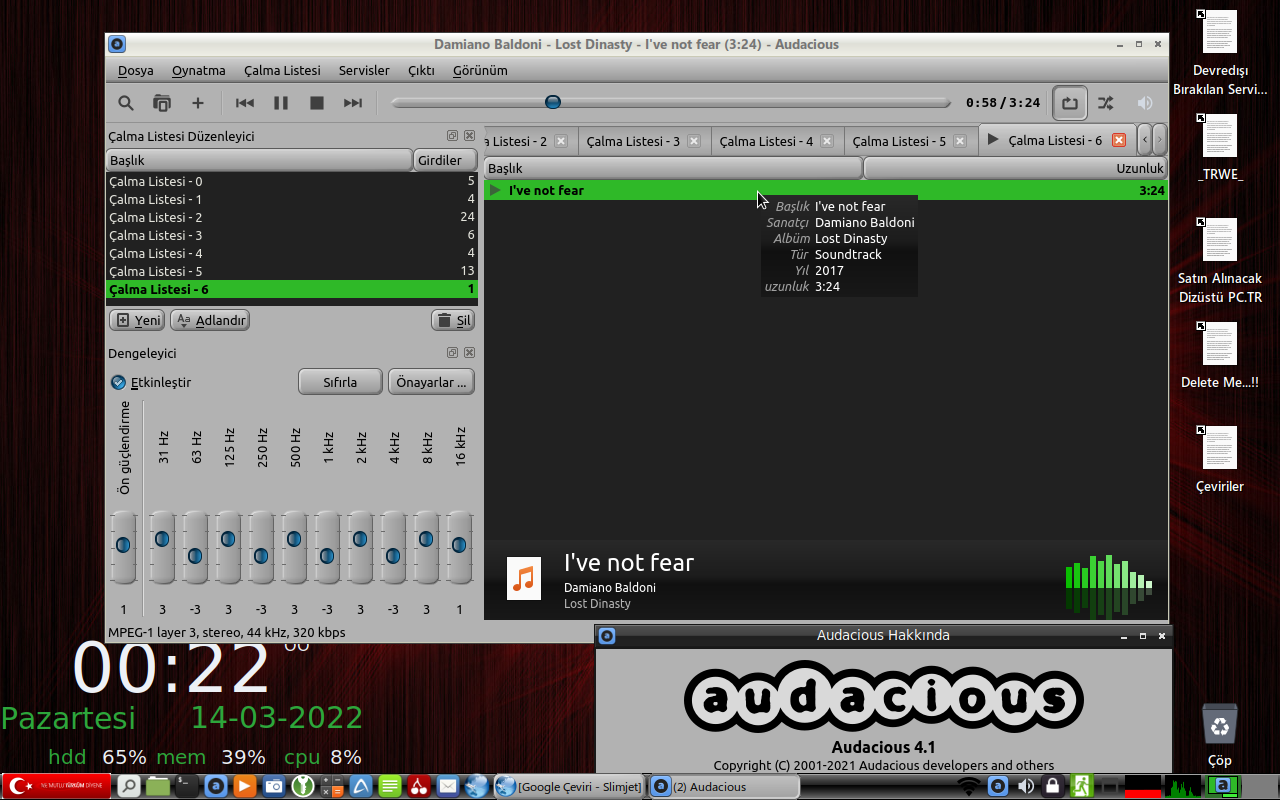Sort tracks by the Uzunluk column
Viewport: 1280px width, 800px height.
pos(1015,168)
